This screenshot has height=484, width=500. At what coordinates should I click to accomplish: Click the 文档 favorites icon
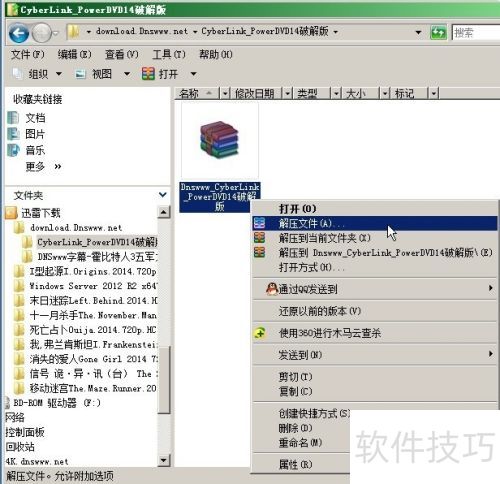point(13,118)
